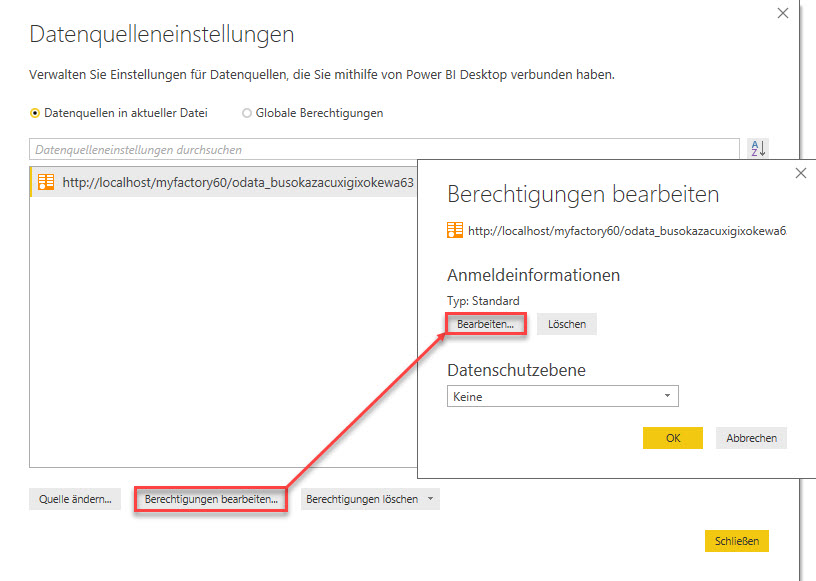Open Quelle ändern

point(75,498)
